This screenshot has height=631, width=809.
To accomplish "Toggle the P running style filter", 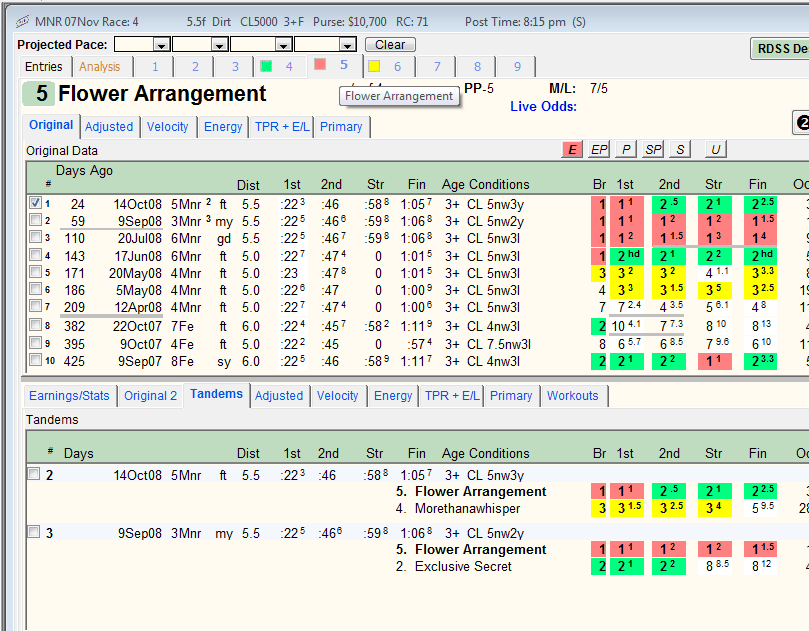I will (626, 150).
